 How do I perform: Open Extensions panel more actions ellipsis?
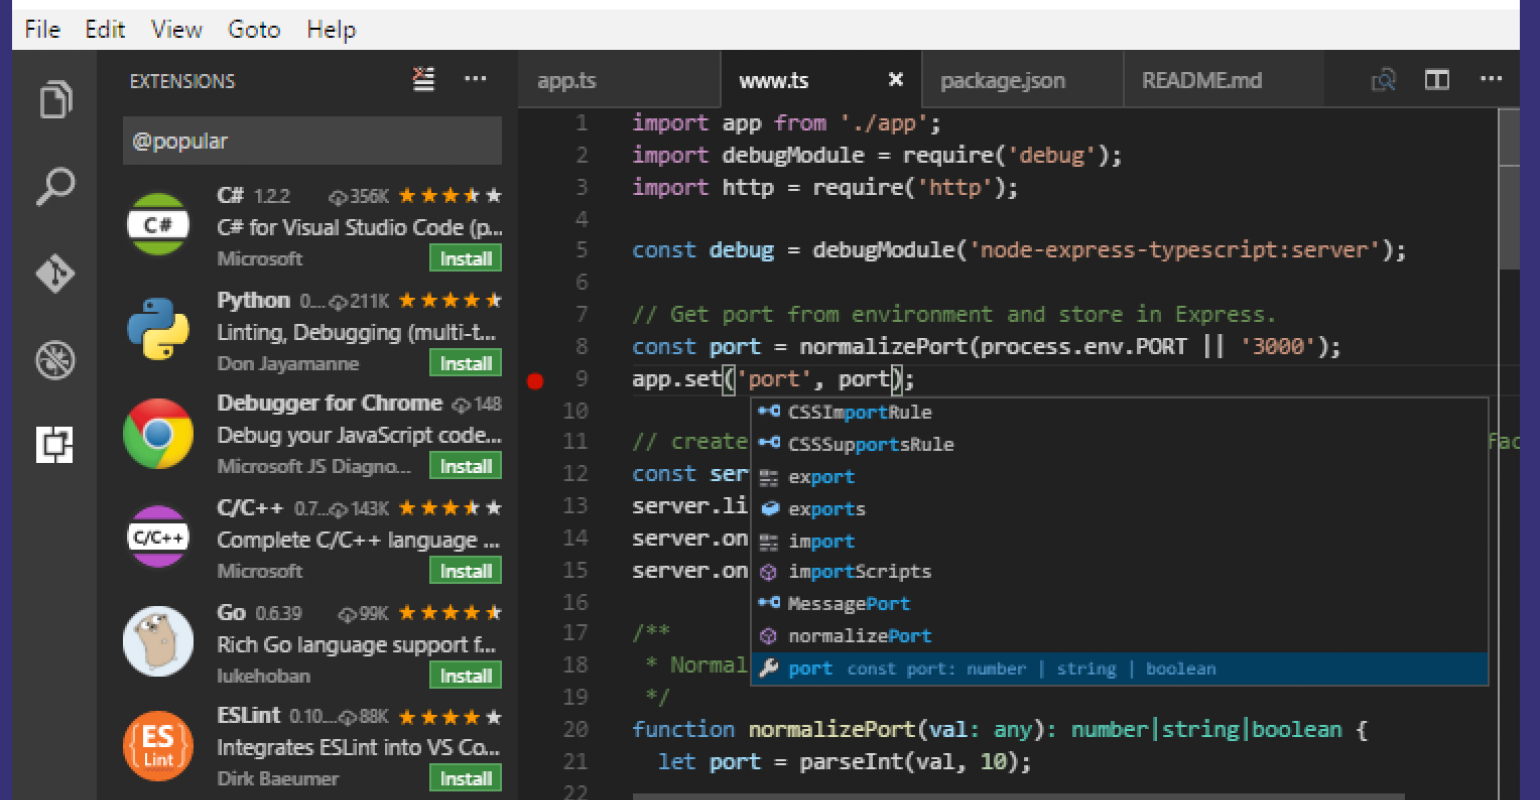[476, 80]
